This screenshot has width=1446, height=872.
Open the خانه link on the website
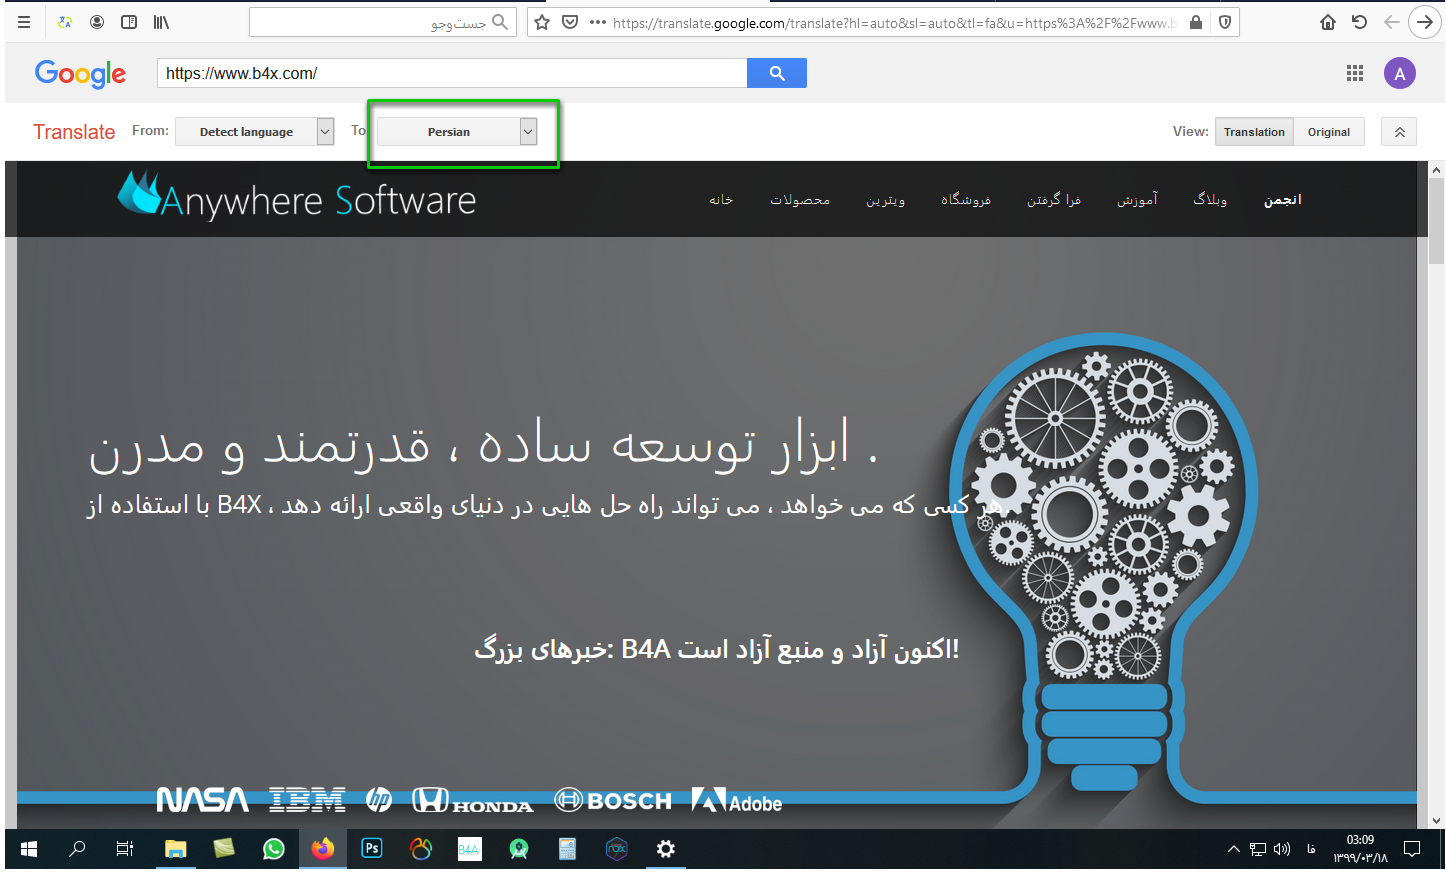click(x=720, y=199)
